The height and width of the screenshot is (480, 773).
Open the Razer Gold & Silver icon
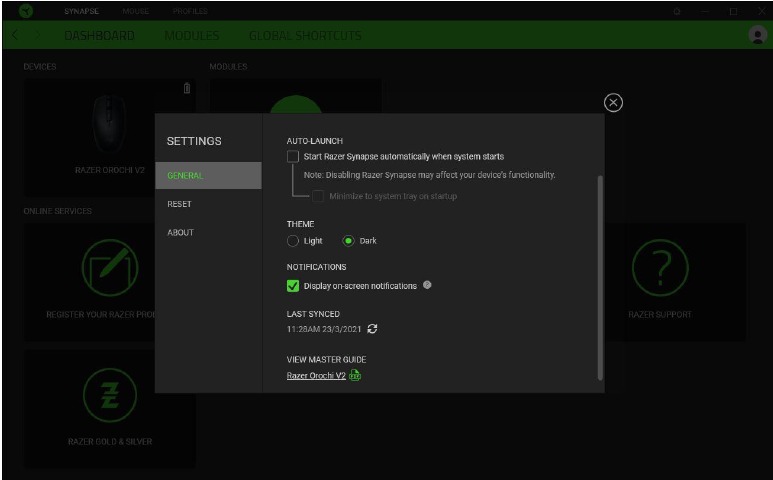pos(109,395)
